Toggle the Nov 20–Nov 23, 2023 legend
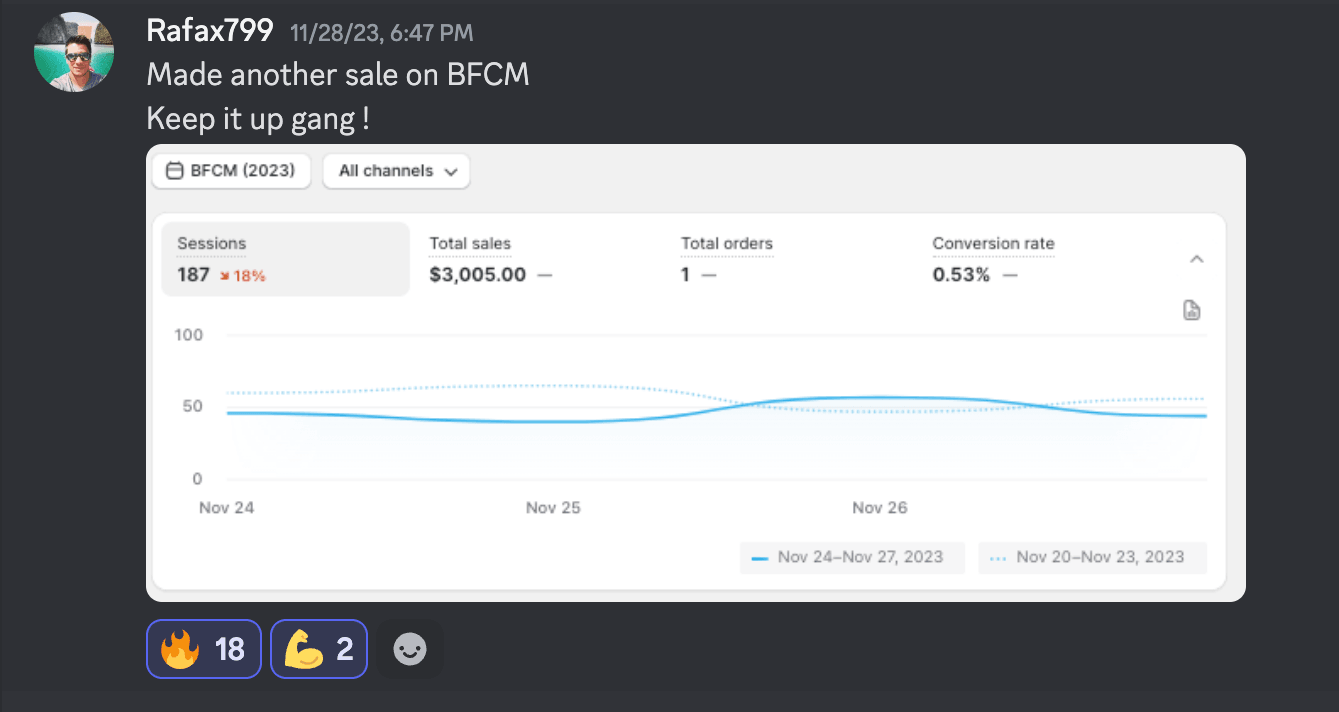Screen dimensions: 1339x712 pos(1092,558)
